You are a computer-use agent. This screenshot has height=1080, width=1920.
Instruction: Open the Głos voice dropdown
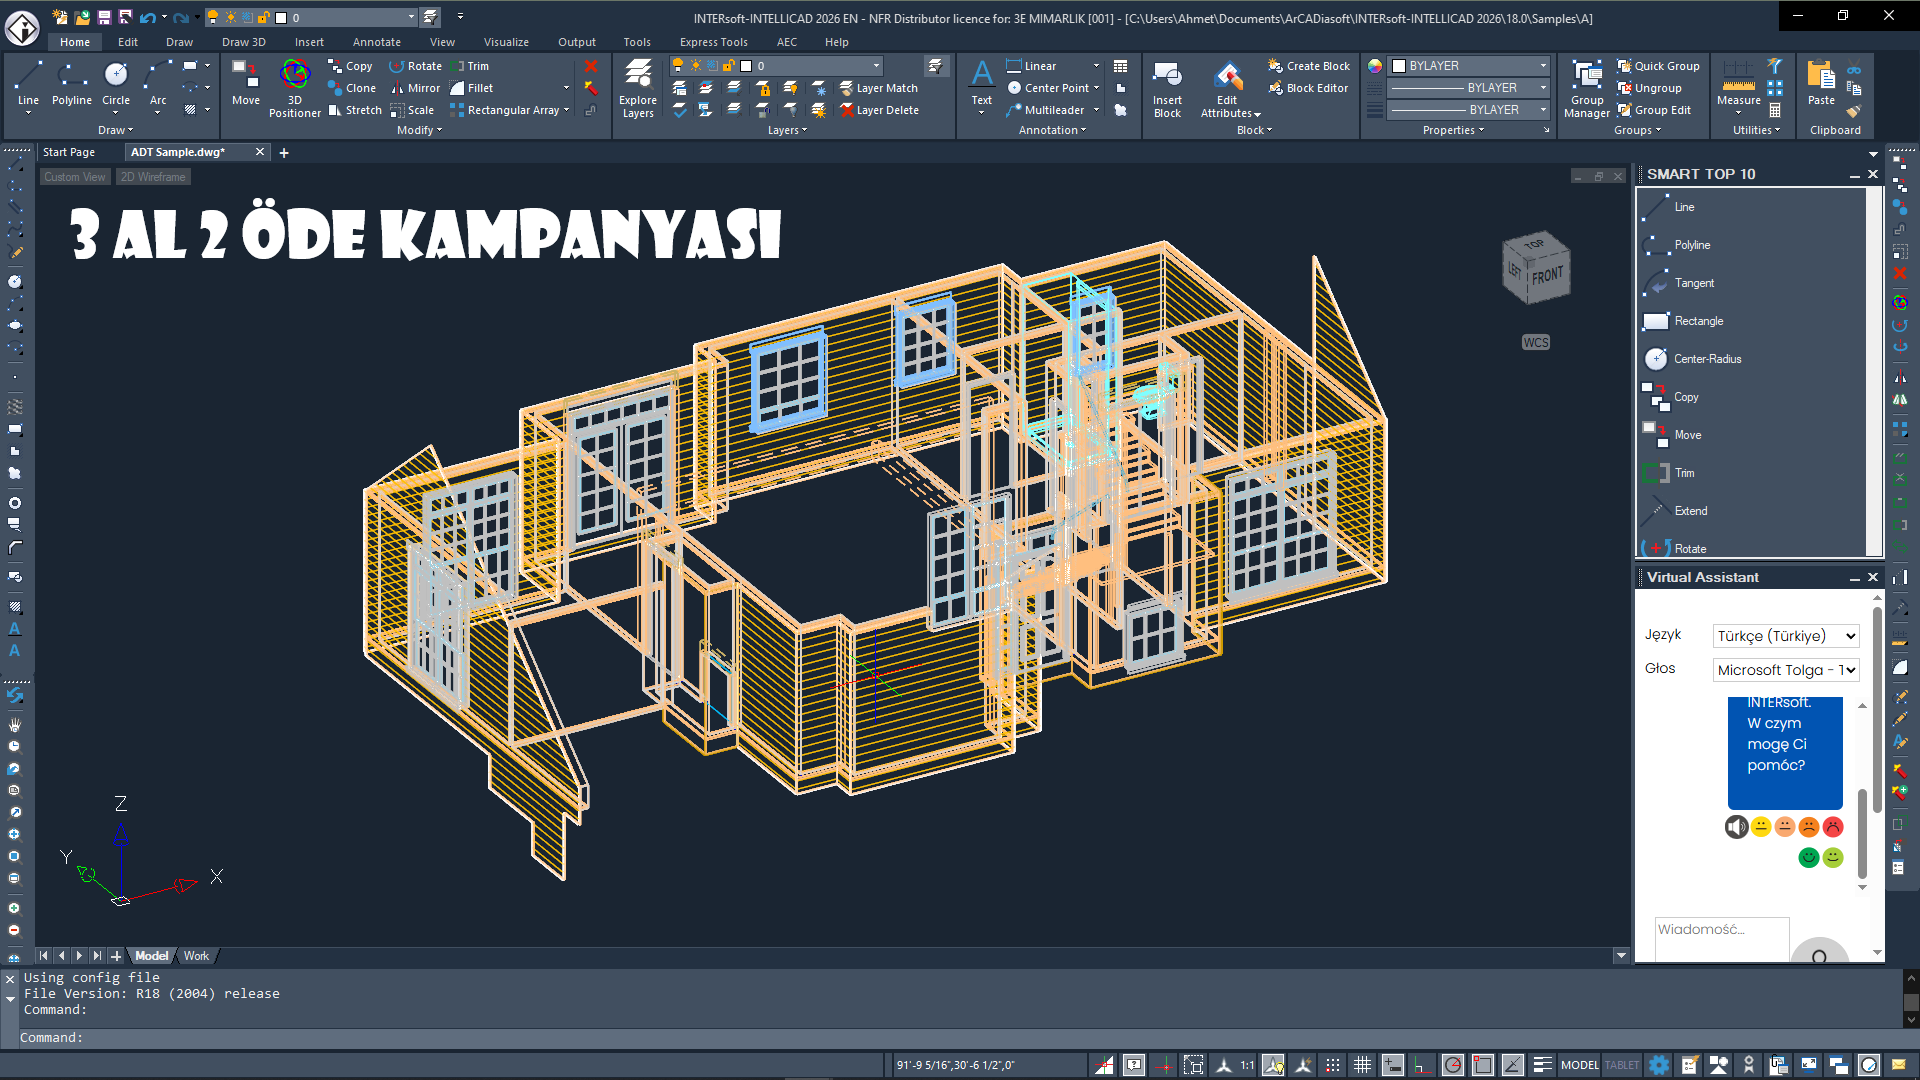(x=1786, y=670)
